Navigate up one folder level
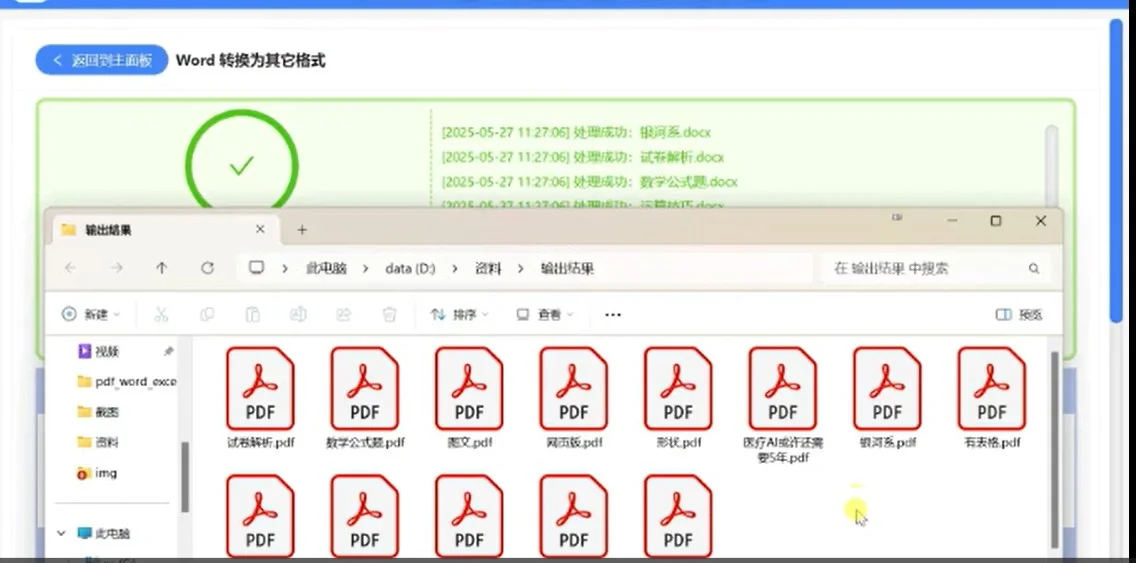The height and width of the screenshot is (563, 1136). tap(162, 268)
